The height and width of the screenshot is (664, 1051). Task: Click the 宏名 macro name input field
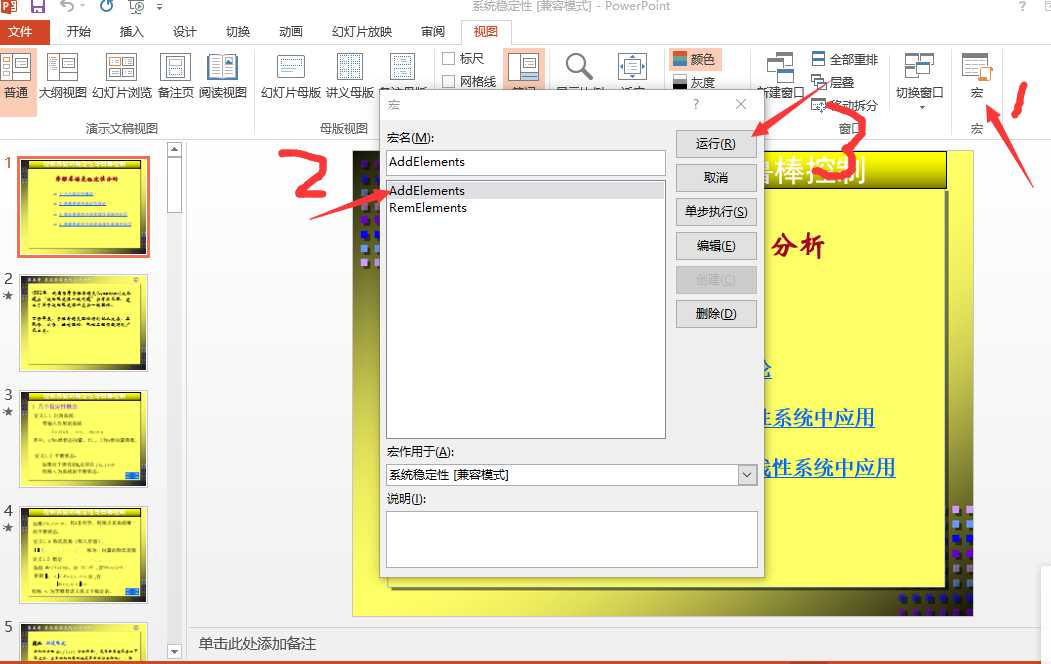tap(526, 162)
